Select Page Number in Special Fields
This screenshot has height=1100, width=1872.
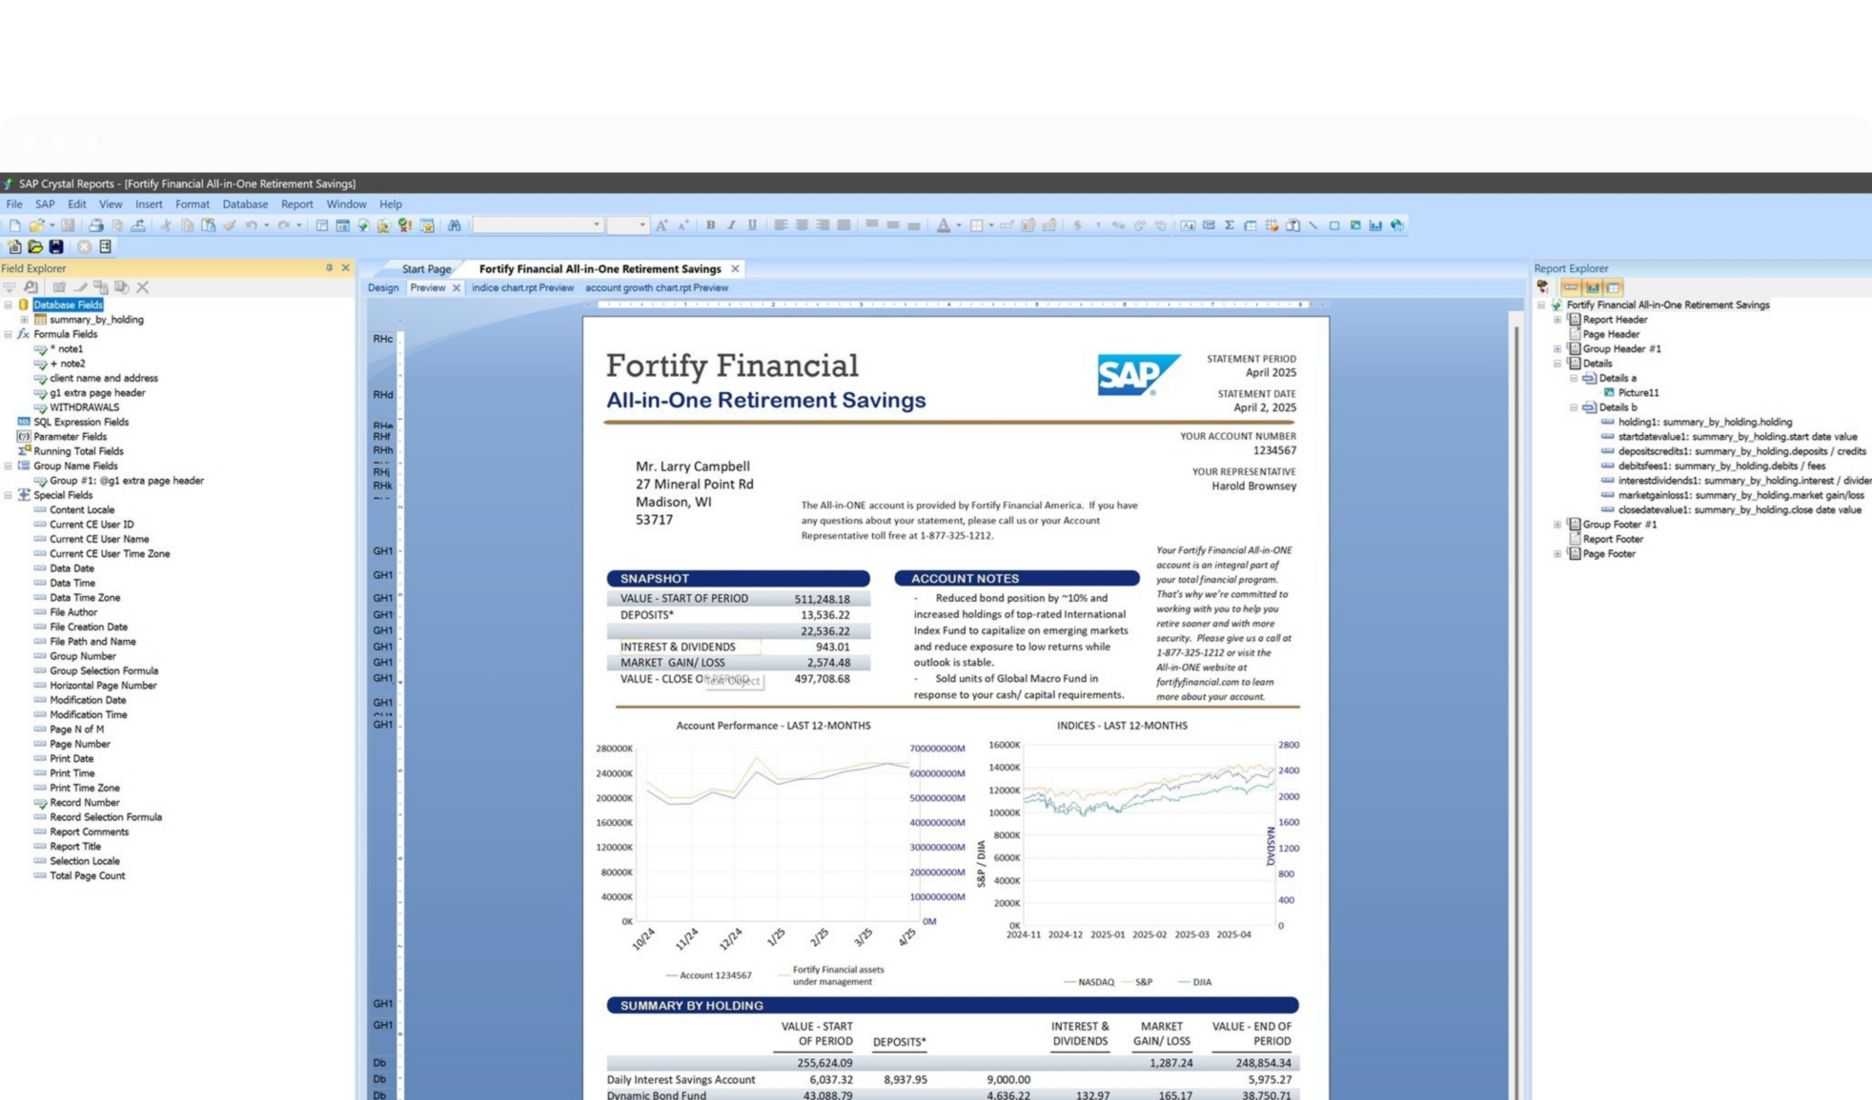80,744
